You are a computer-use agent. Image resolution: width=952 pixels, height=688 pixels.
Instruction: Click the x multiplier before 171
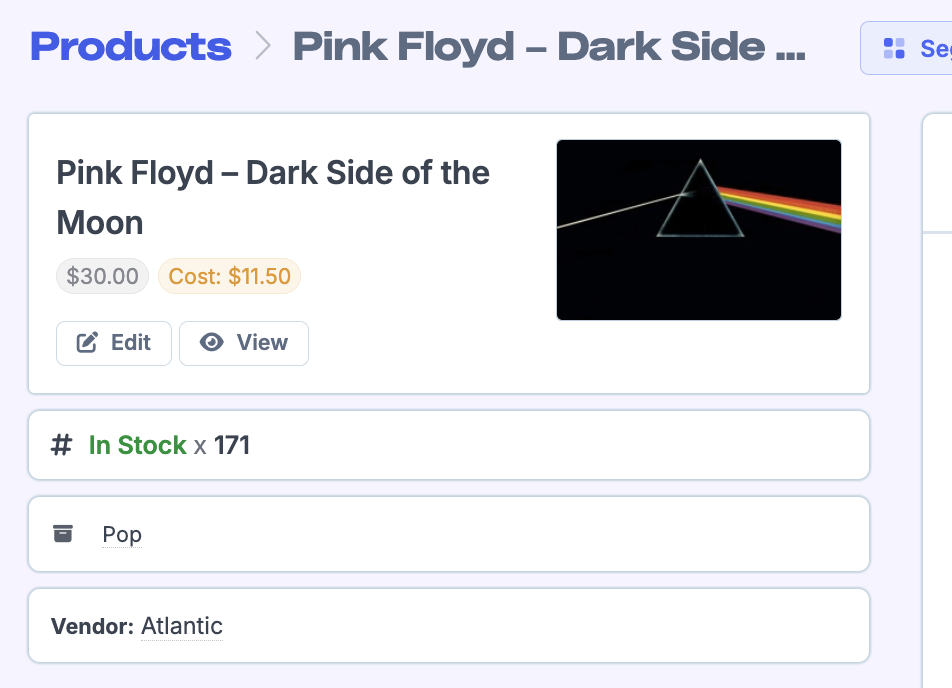click(200, 446)
